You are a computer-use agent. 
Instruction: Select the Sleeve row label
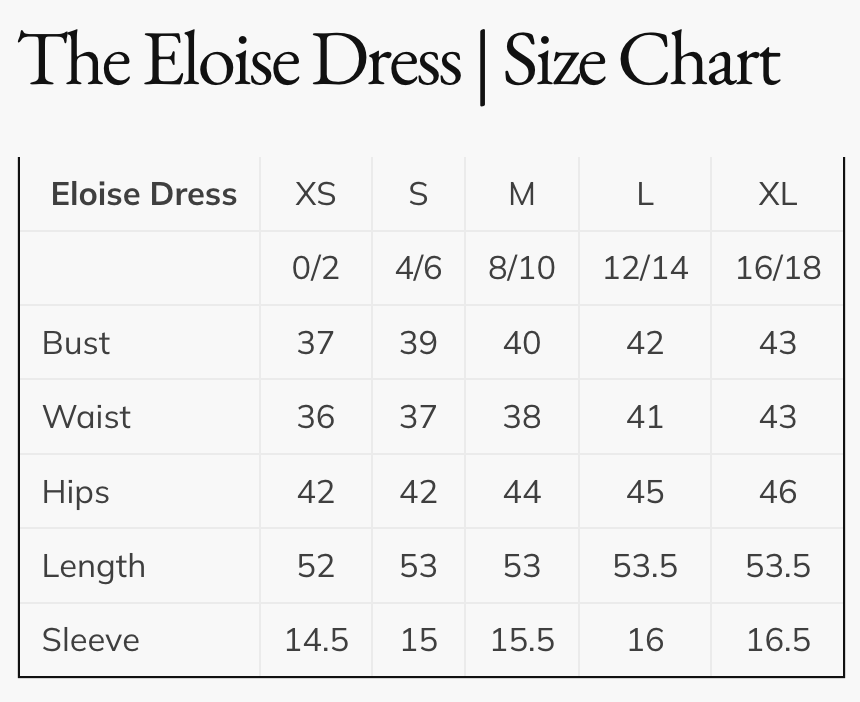tap(90, 640)
